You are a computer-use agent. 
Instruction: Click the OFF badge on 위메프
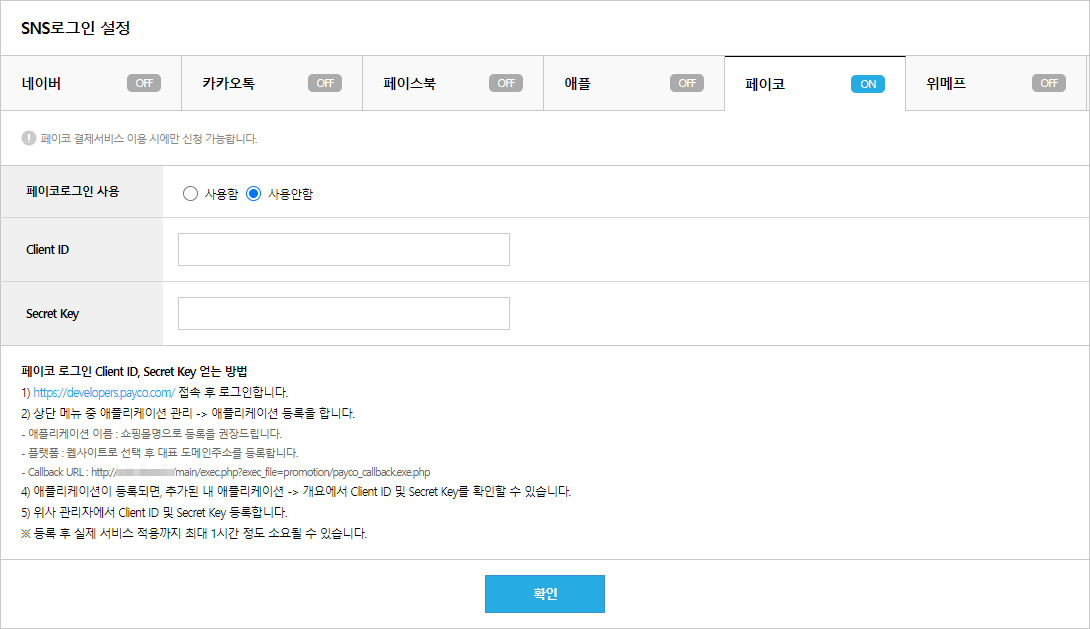tap(1049, 84)
